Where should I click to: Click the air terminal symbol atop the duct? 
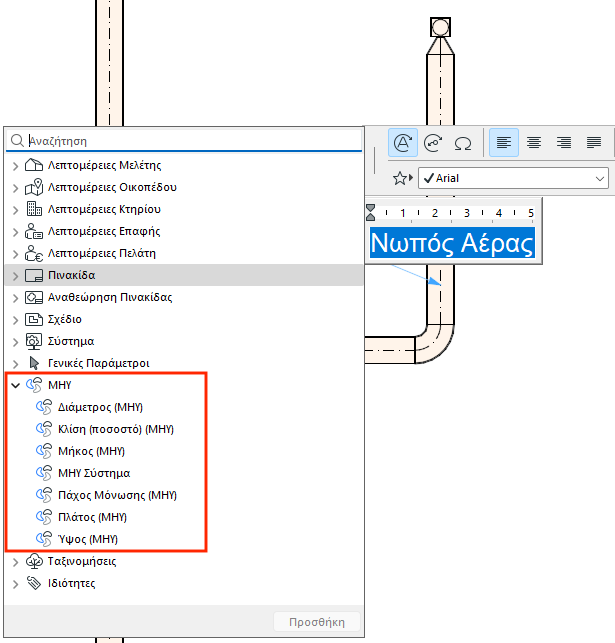440,27
